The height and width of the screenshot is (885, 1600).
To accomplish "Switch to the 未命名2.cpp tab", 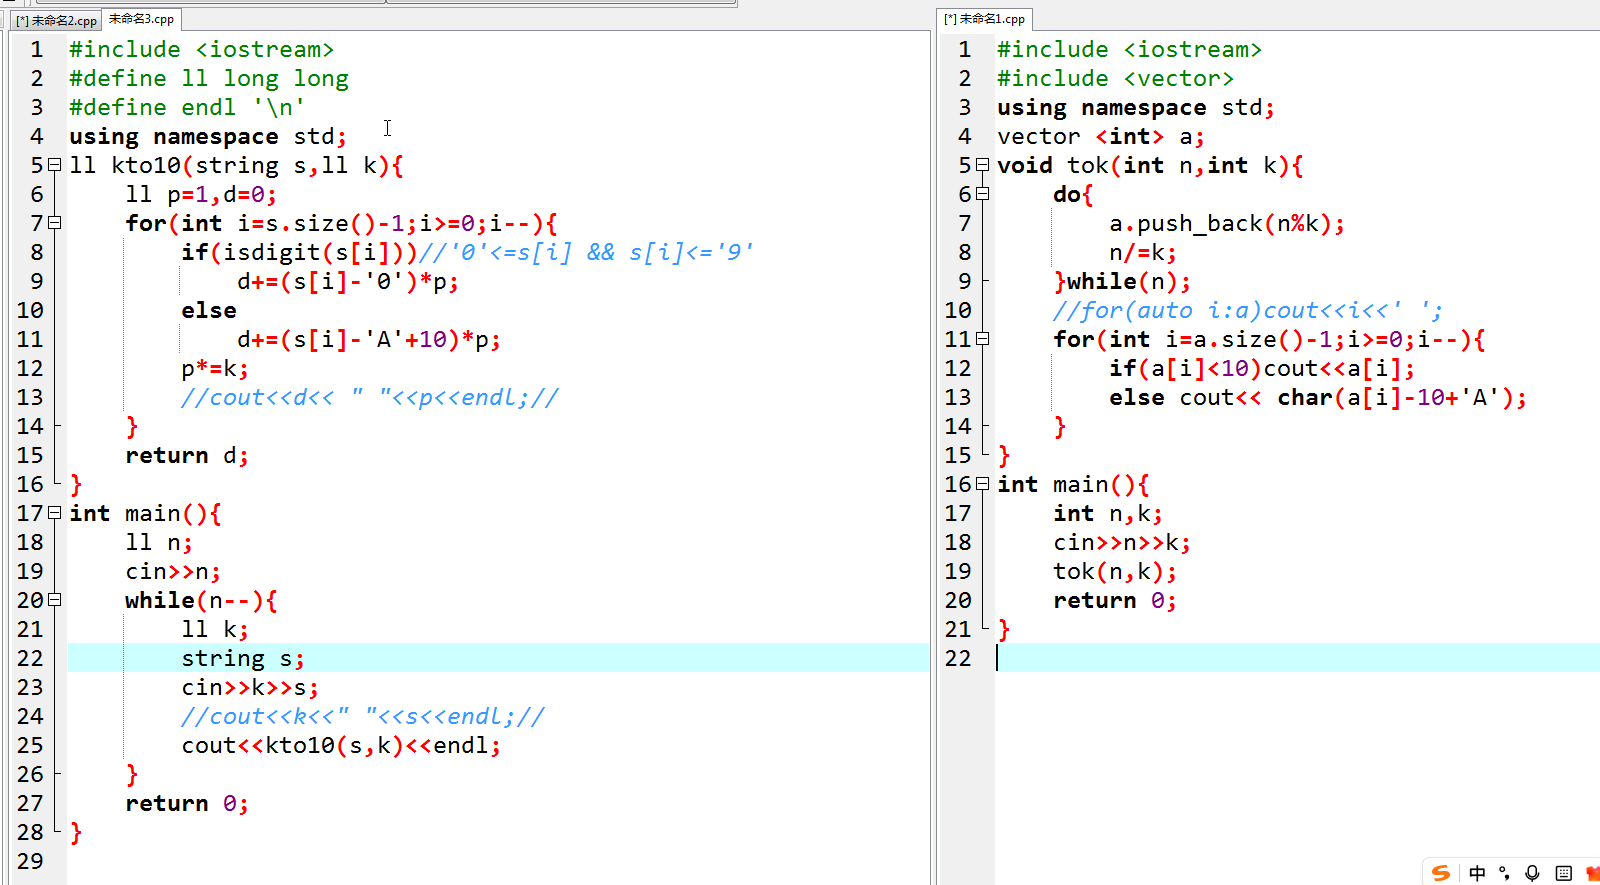I will [x=57, y=20].
